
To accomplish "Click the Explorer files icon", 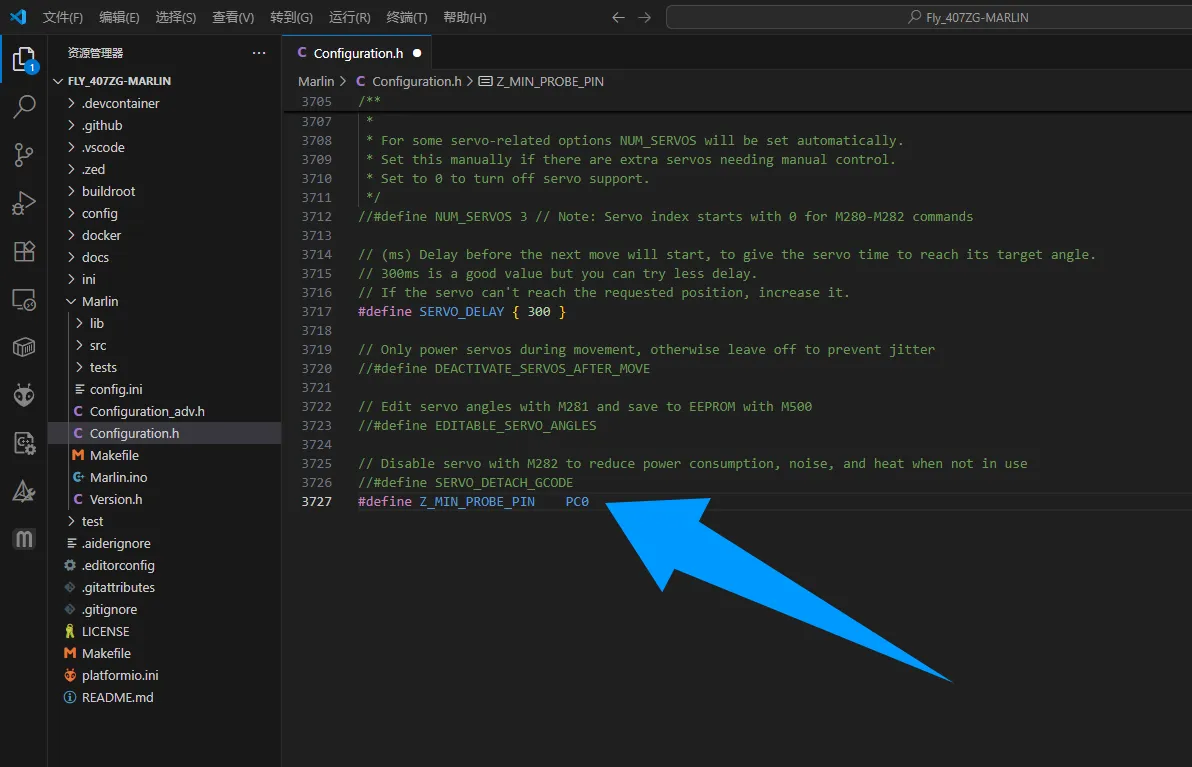I will coord(24,60).
